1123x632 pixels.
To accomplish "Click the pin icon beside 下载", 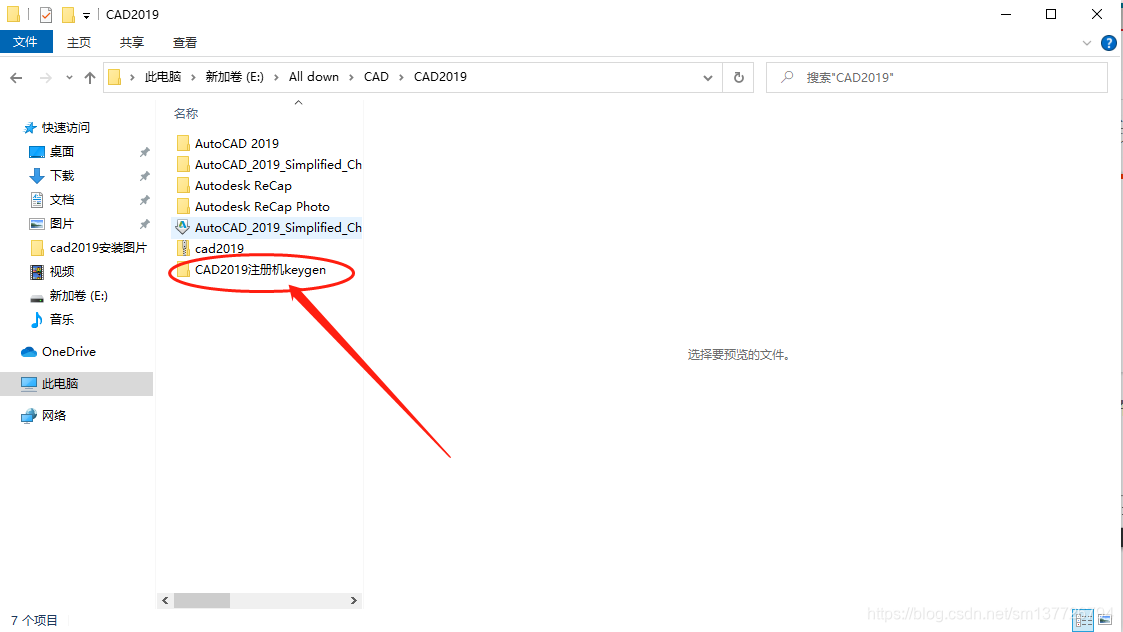I will [x=145, y=176].
